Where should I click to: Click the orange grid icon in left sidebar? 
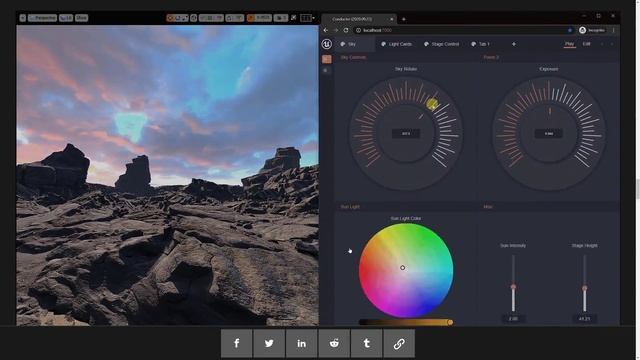coord(327,59)
